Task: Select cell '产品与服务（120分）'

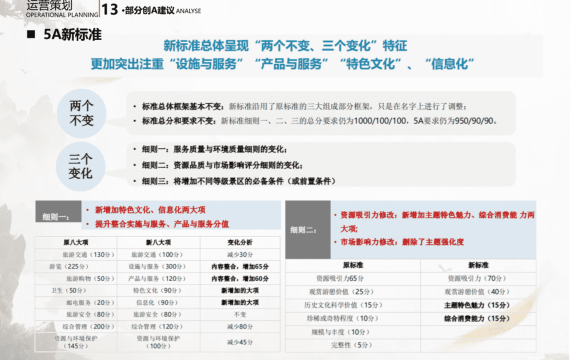Action: point(157,279)
